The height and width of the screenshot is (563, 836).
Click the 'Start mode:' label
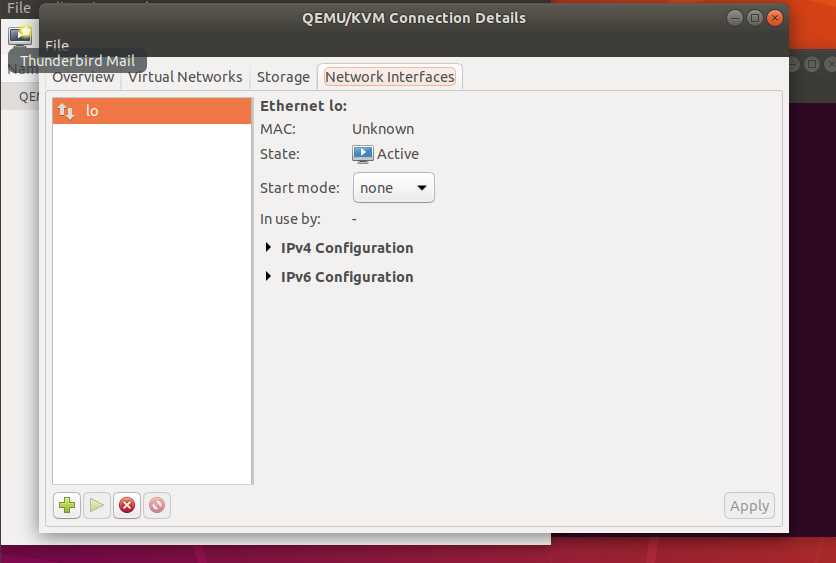pyautogui.click(x=300, y=188)
